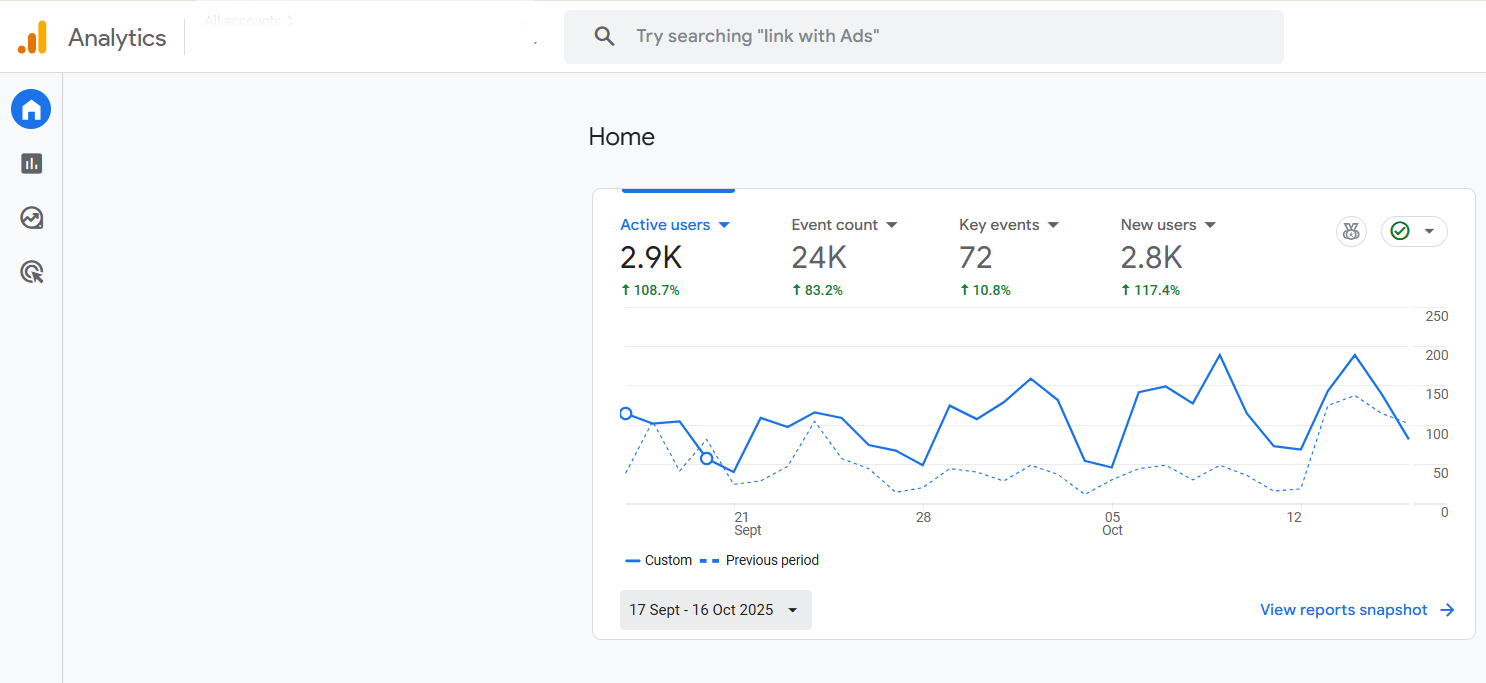Click the 05 Oct axis label
The height and width of the screenshot is (683, 1486).
1112,524
